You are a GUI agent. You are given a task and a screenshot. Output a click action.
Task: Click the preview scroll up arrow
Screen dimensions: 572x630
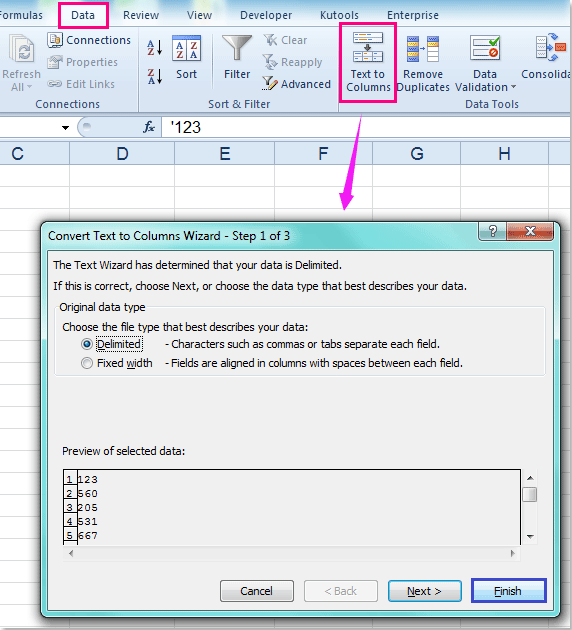click(x=530, y=478)
